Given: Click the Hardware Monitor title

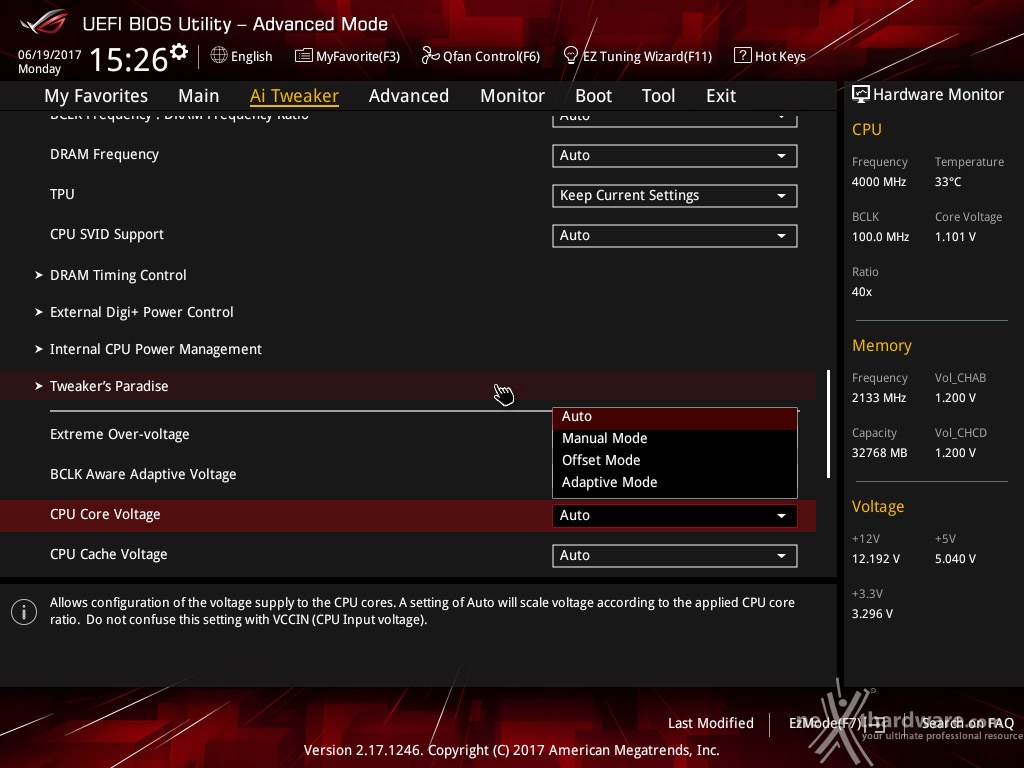Looking at the screenshot, I should click(938, 95).
